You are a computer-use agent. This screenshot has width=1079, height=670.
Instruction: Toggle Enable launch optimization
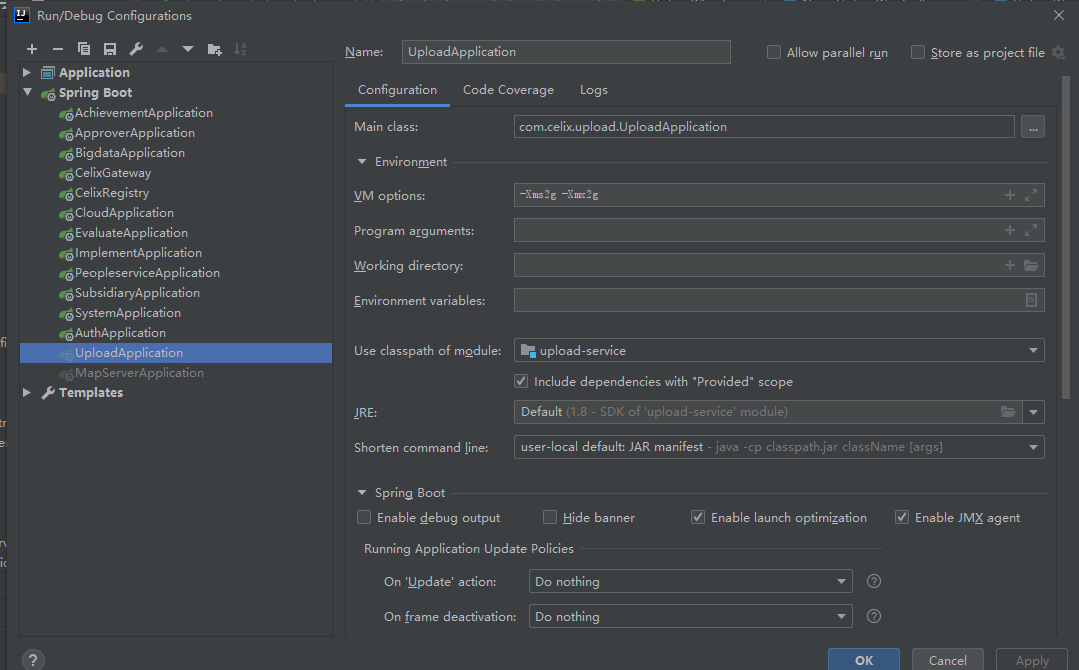698,517
